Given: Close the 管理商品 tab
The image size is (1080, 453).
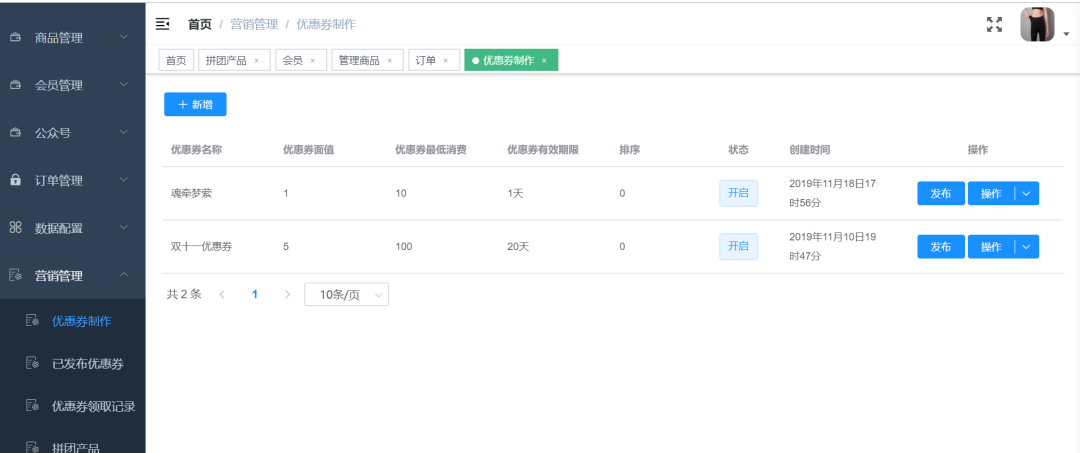Looking at the screenshot, I should tap(390, 61).
